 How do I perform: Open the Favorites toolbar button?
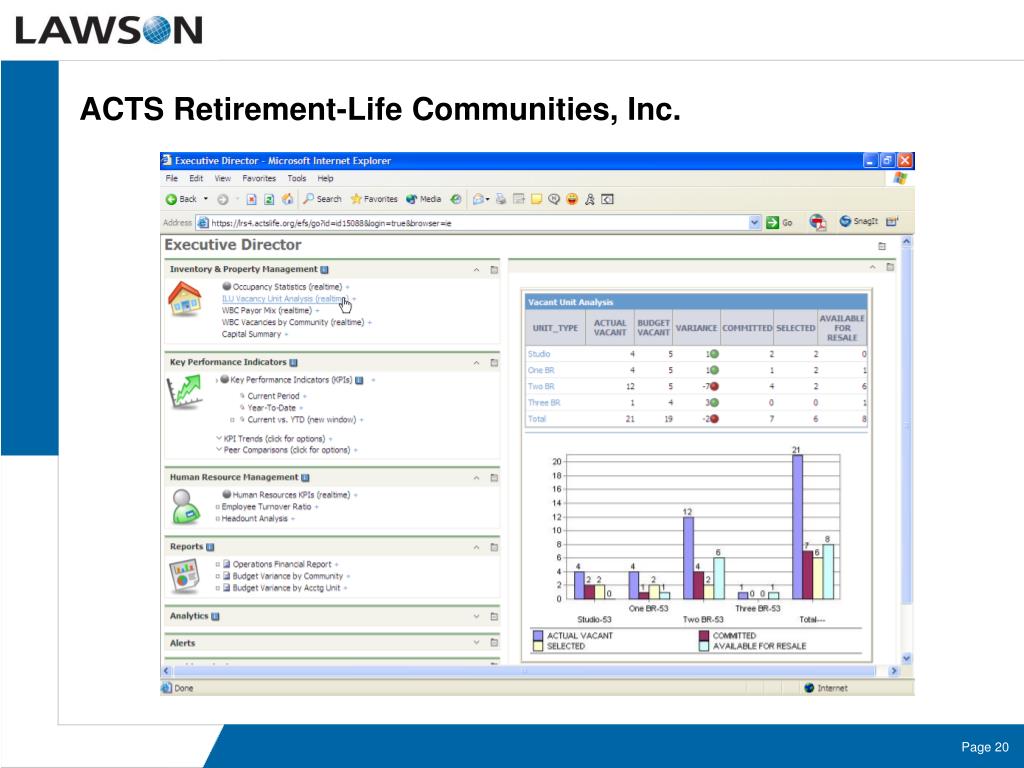(x=374, y=199)
